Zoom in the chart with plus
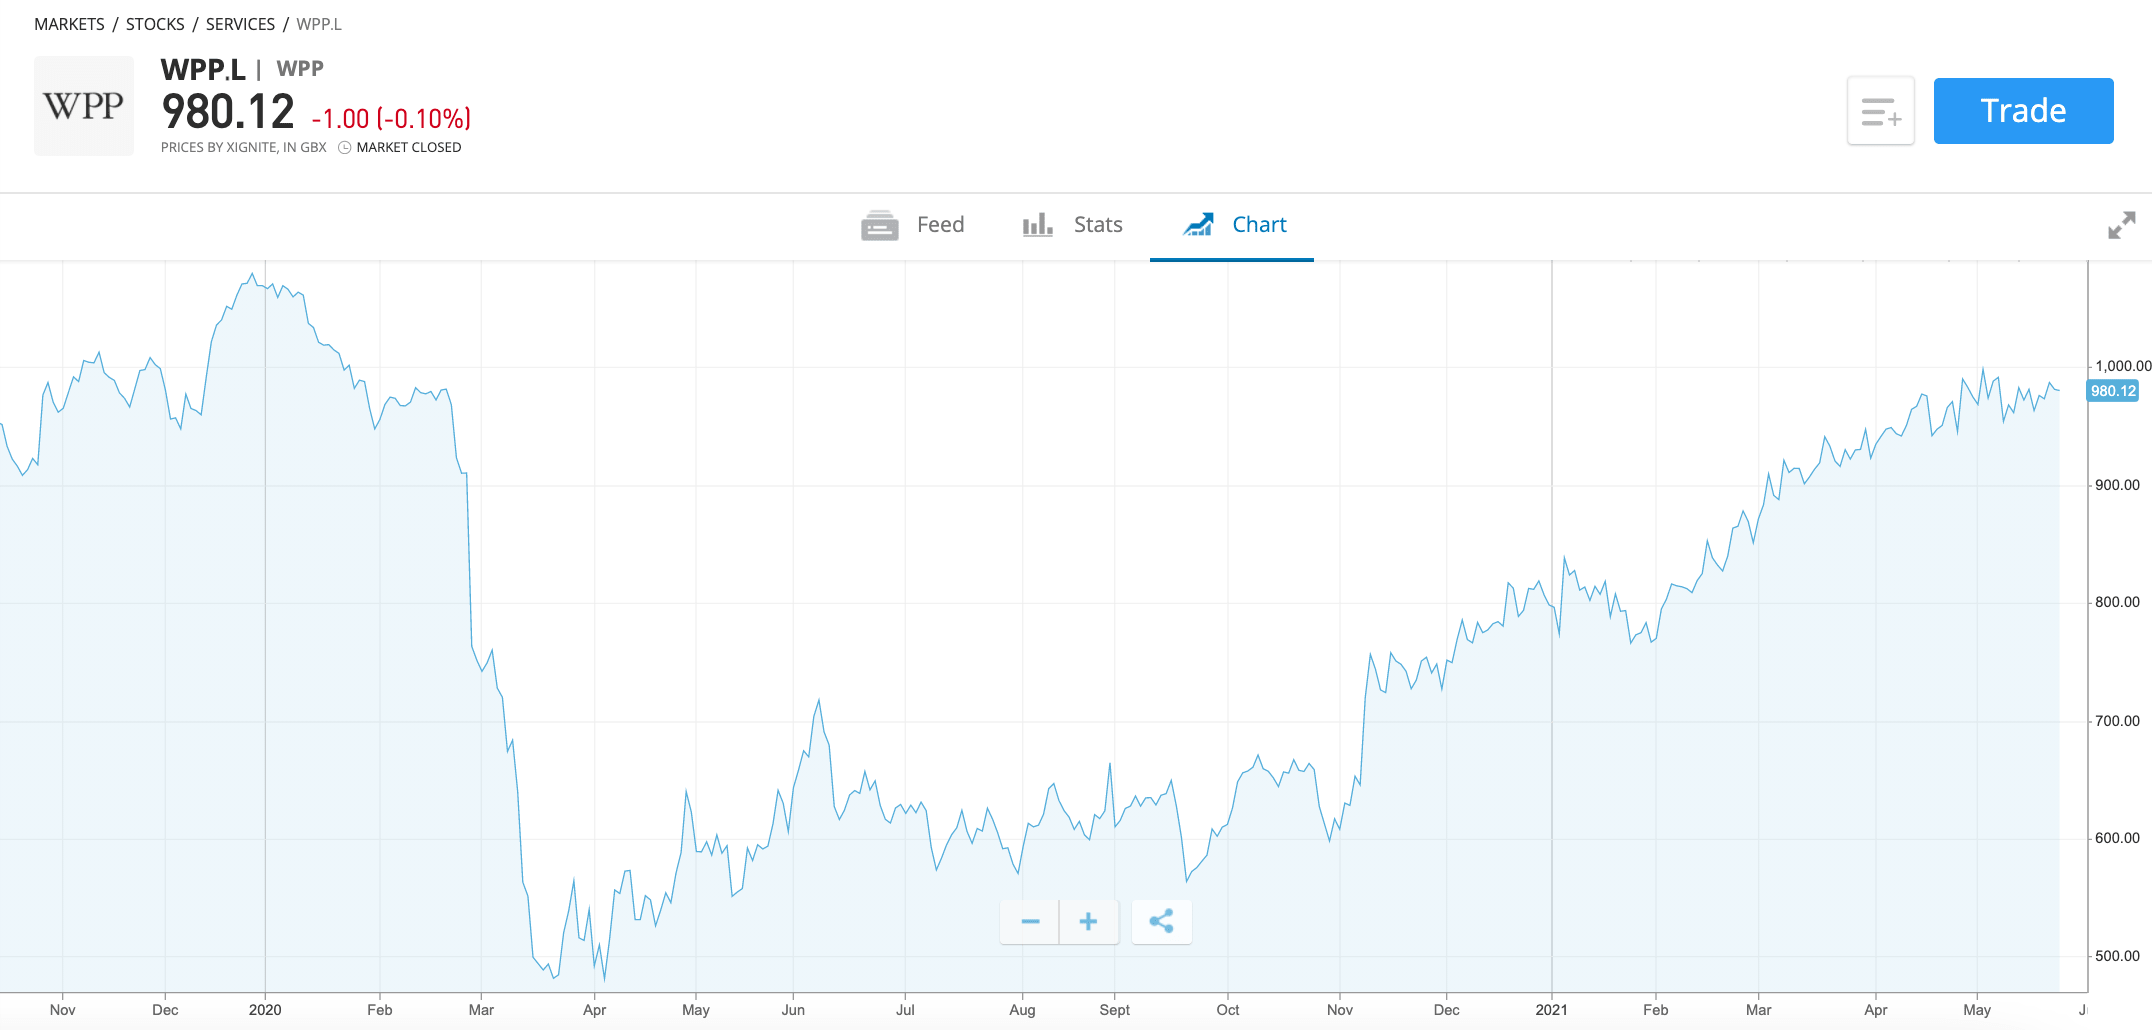The width and height of the screenshot is (2152, 1030). (x=1089, y=921)
